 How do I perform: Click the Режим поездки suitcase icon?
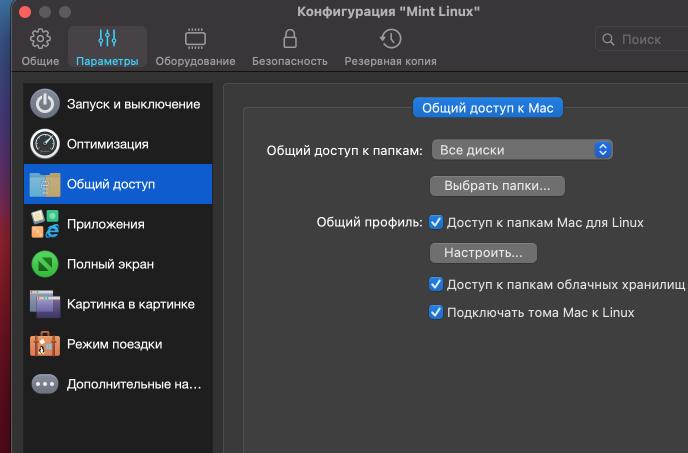45,344
